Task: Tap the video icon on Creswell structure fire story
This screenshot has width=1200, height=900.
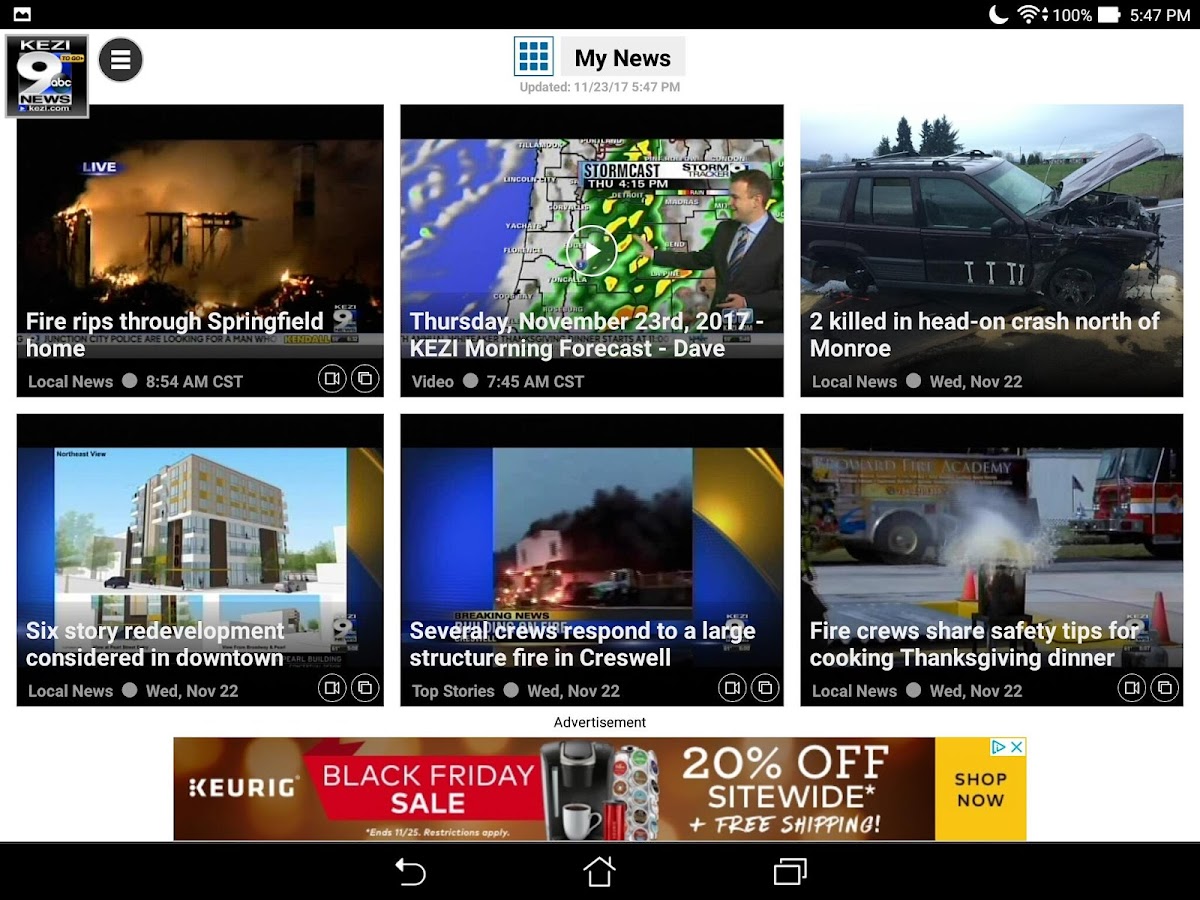Action: click(733, 688)
